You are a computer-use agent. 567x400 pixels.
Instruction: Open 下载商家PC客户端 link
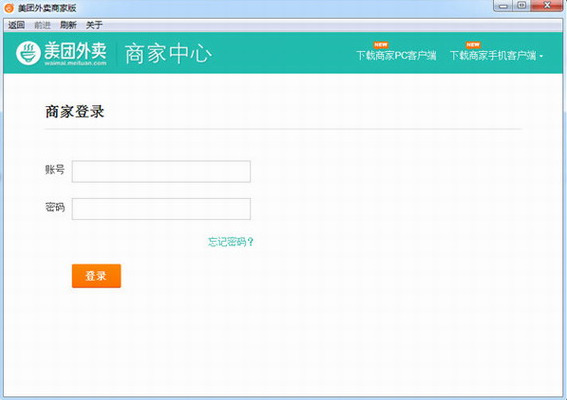click(396, 56)
